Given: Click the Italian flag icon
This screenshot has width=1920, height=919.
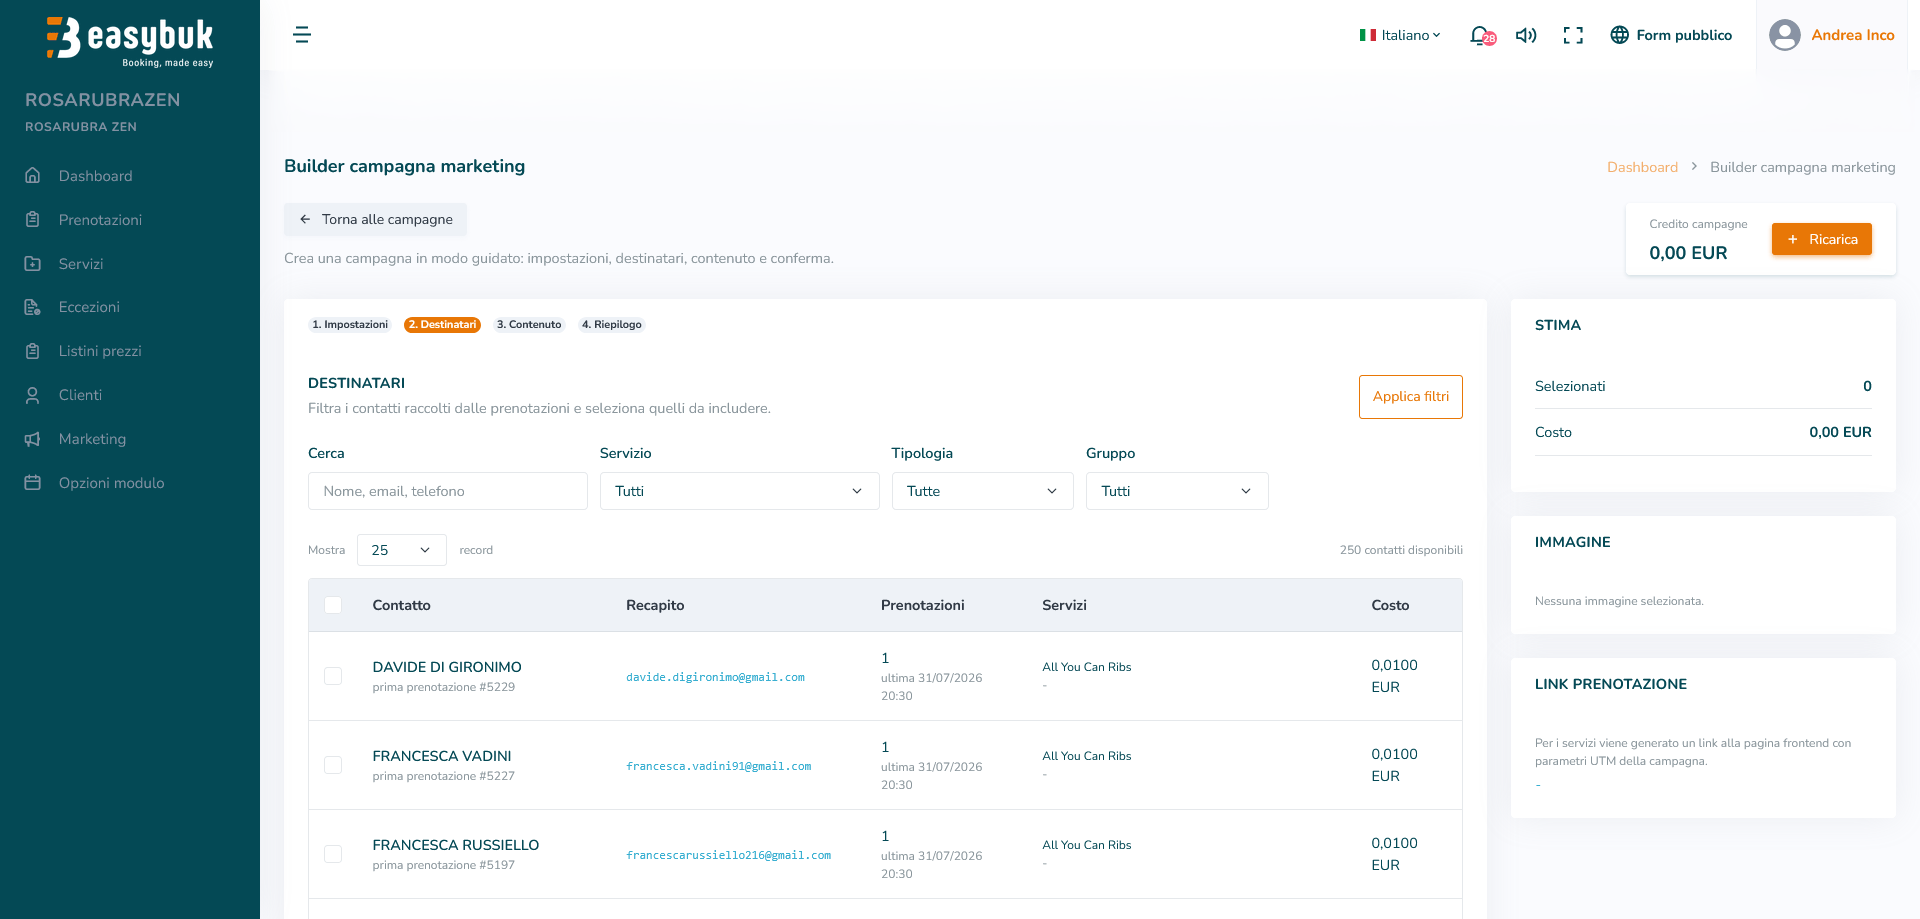Looking at the screenshot, I should coord(1368,35).
